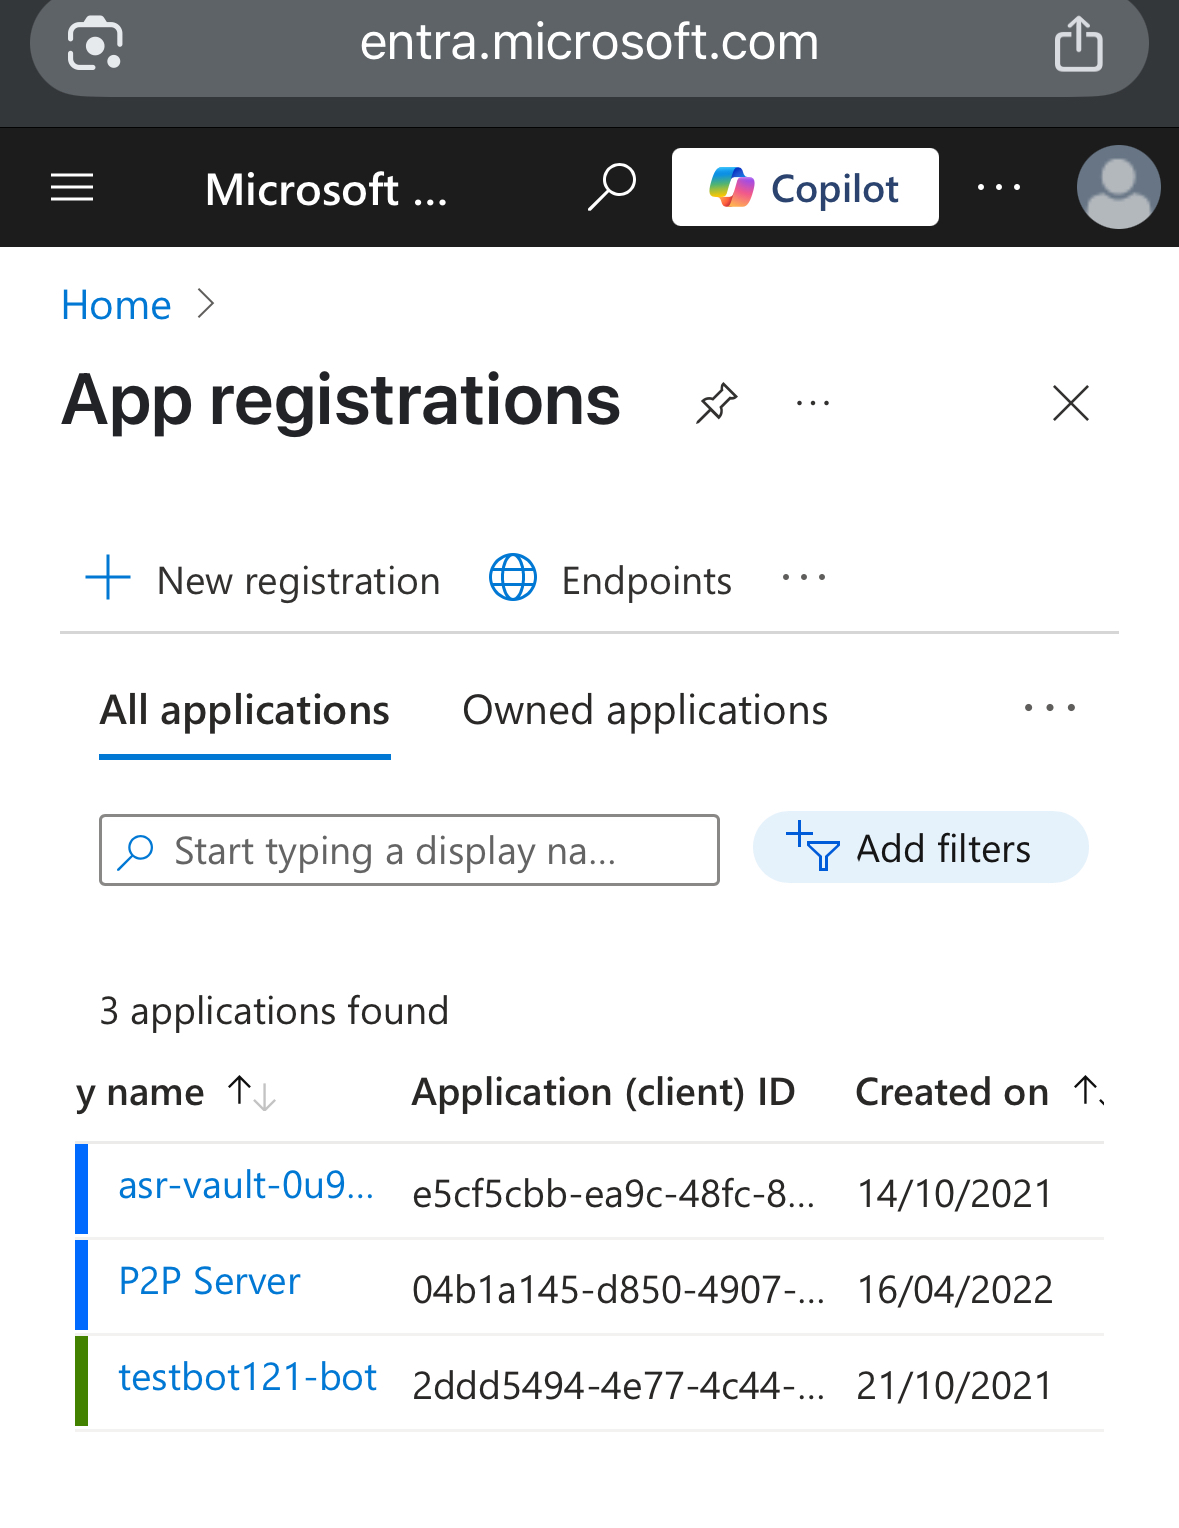Open the user account avatar
This screenshot has width=1179, height=1528.
coord(1118,187)
